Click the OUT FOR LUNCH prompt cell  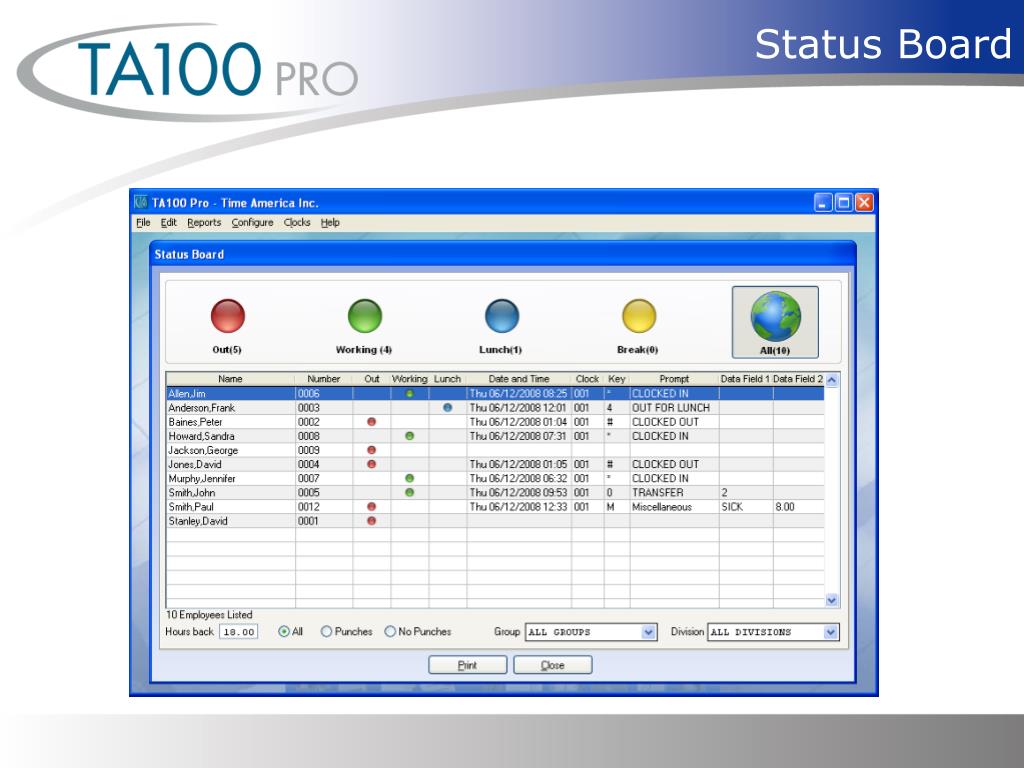[x=675, y=408]
